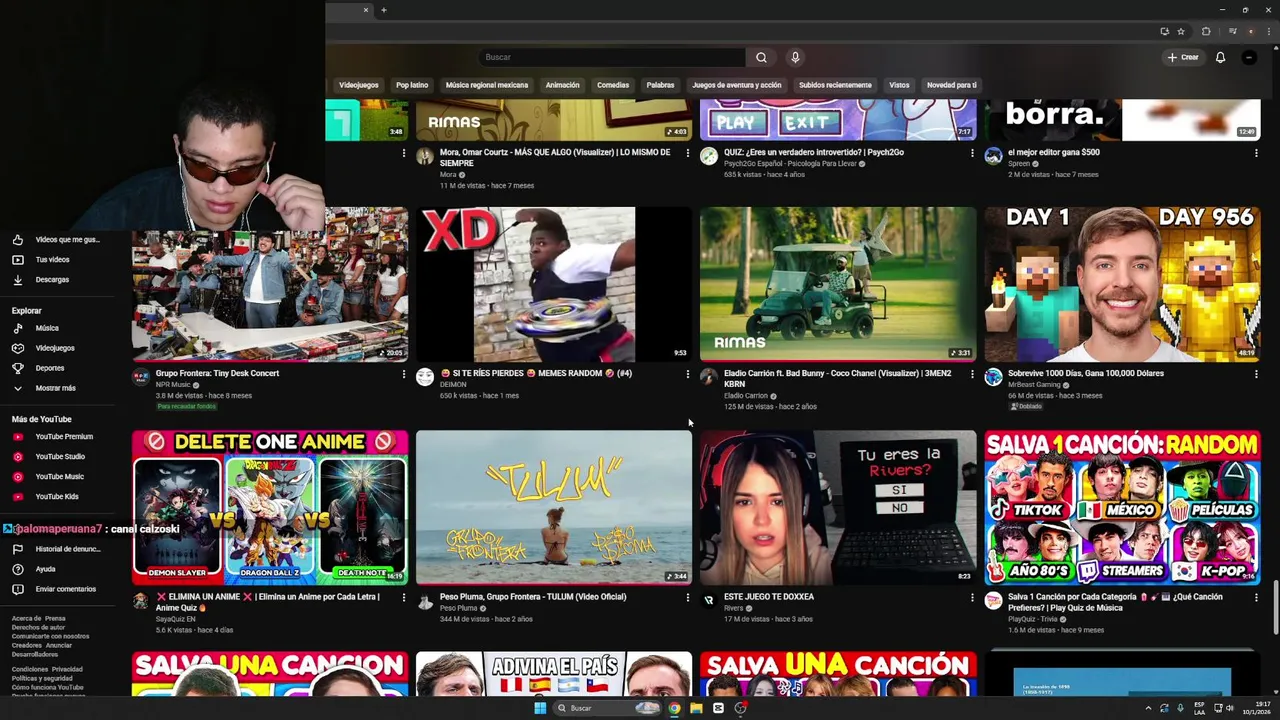Play MrBeast DAY 1 DAY 956 thumbnail
Viewport: 1280px width, 720px height.
[1122, 284]
